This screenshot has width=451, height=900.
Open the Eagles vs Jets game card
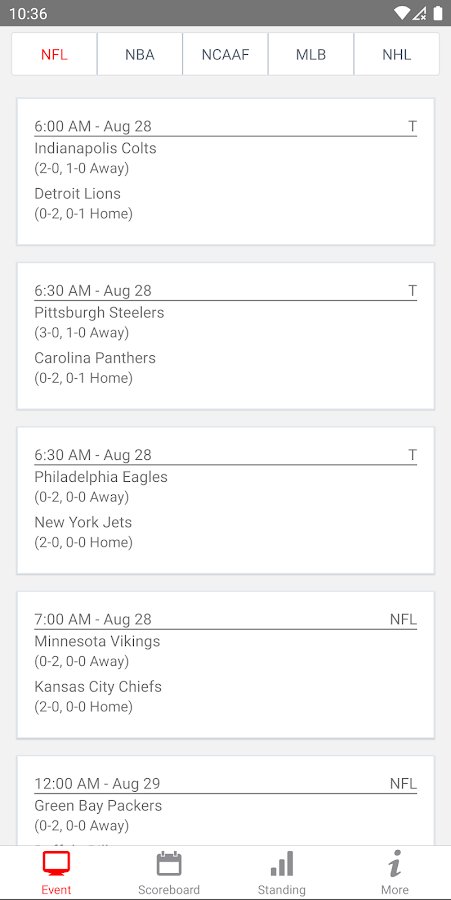pyautogui.click(x=226, y=500)
